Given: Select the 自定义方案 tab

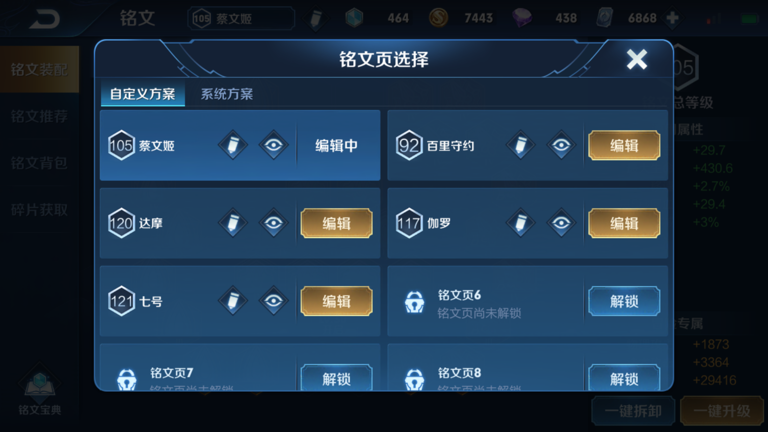Looking at the screenshot, I should 143,94.
